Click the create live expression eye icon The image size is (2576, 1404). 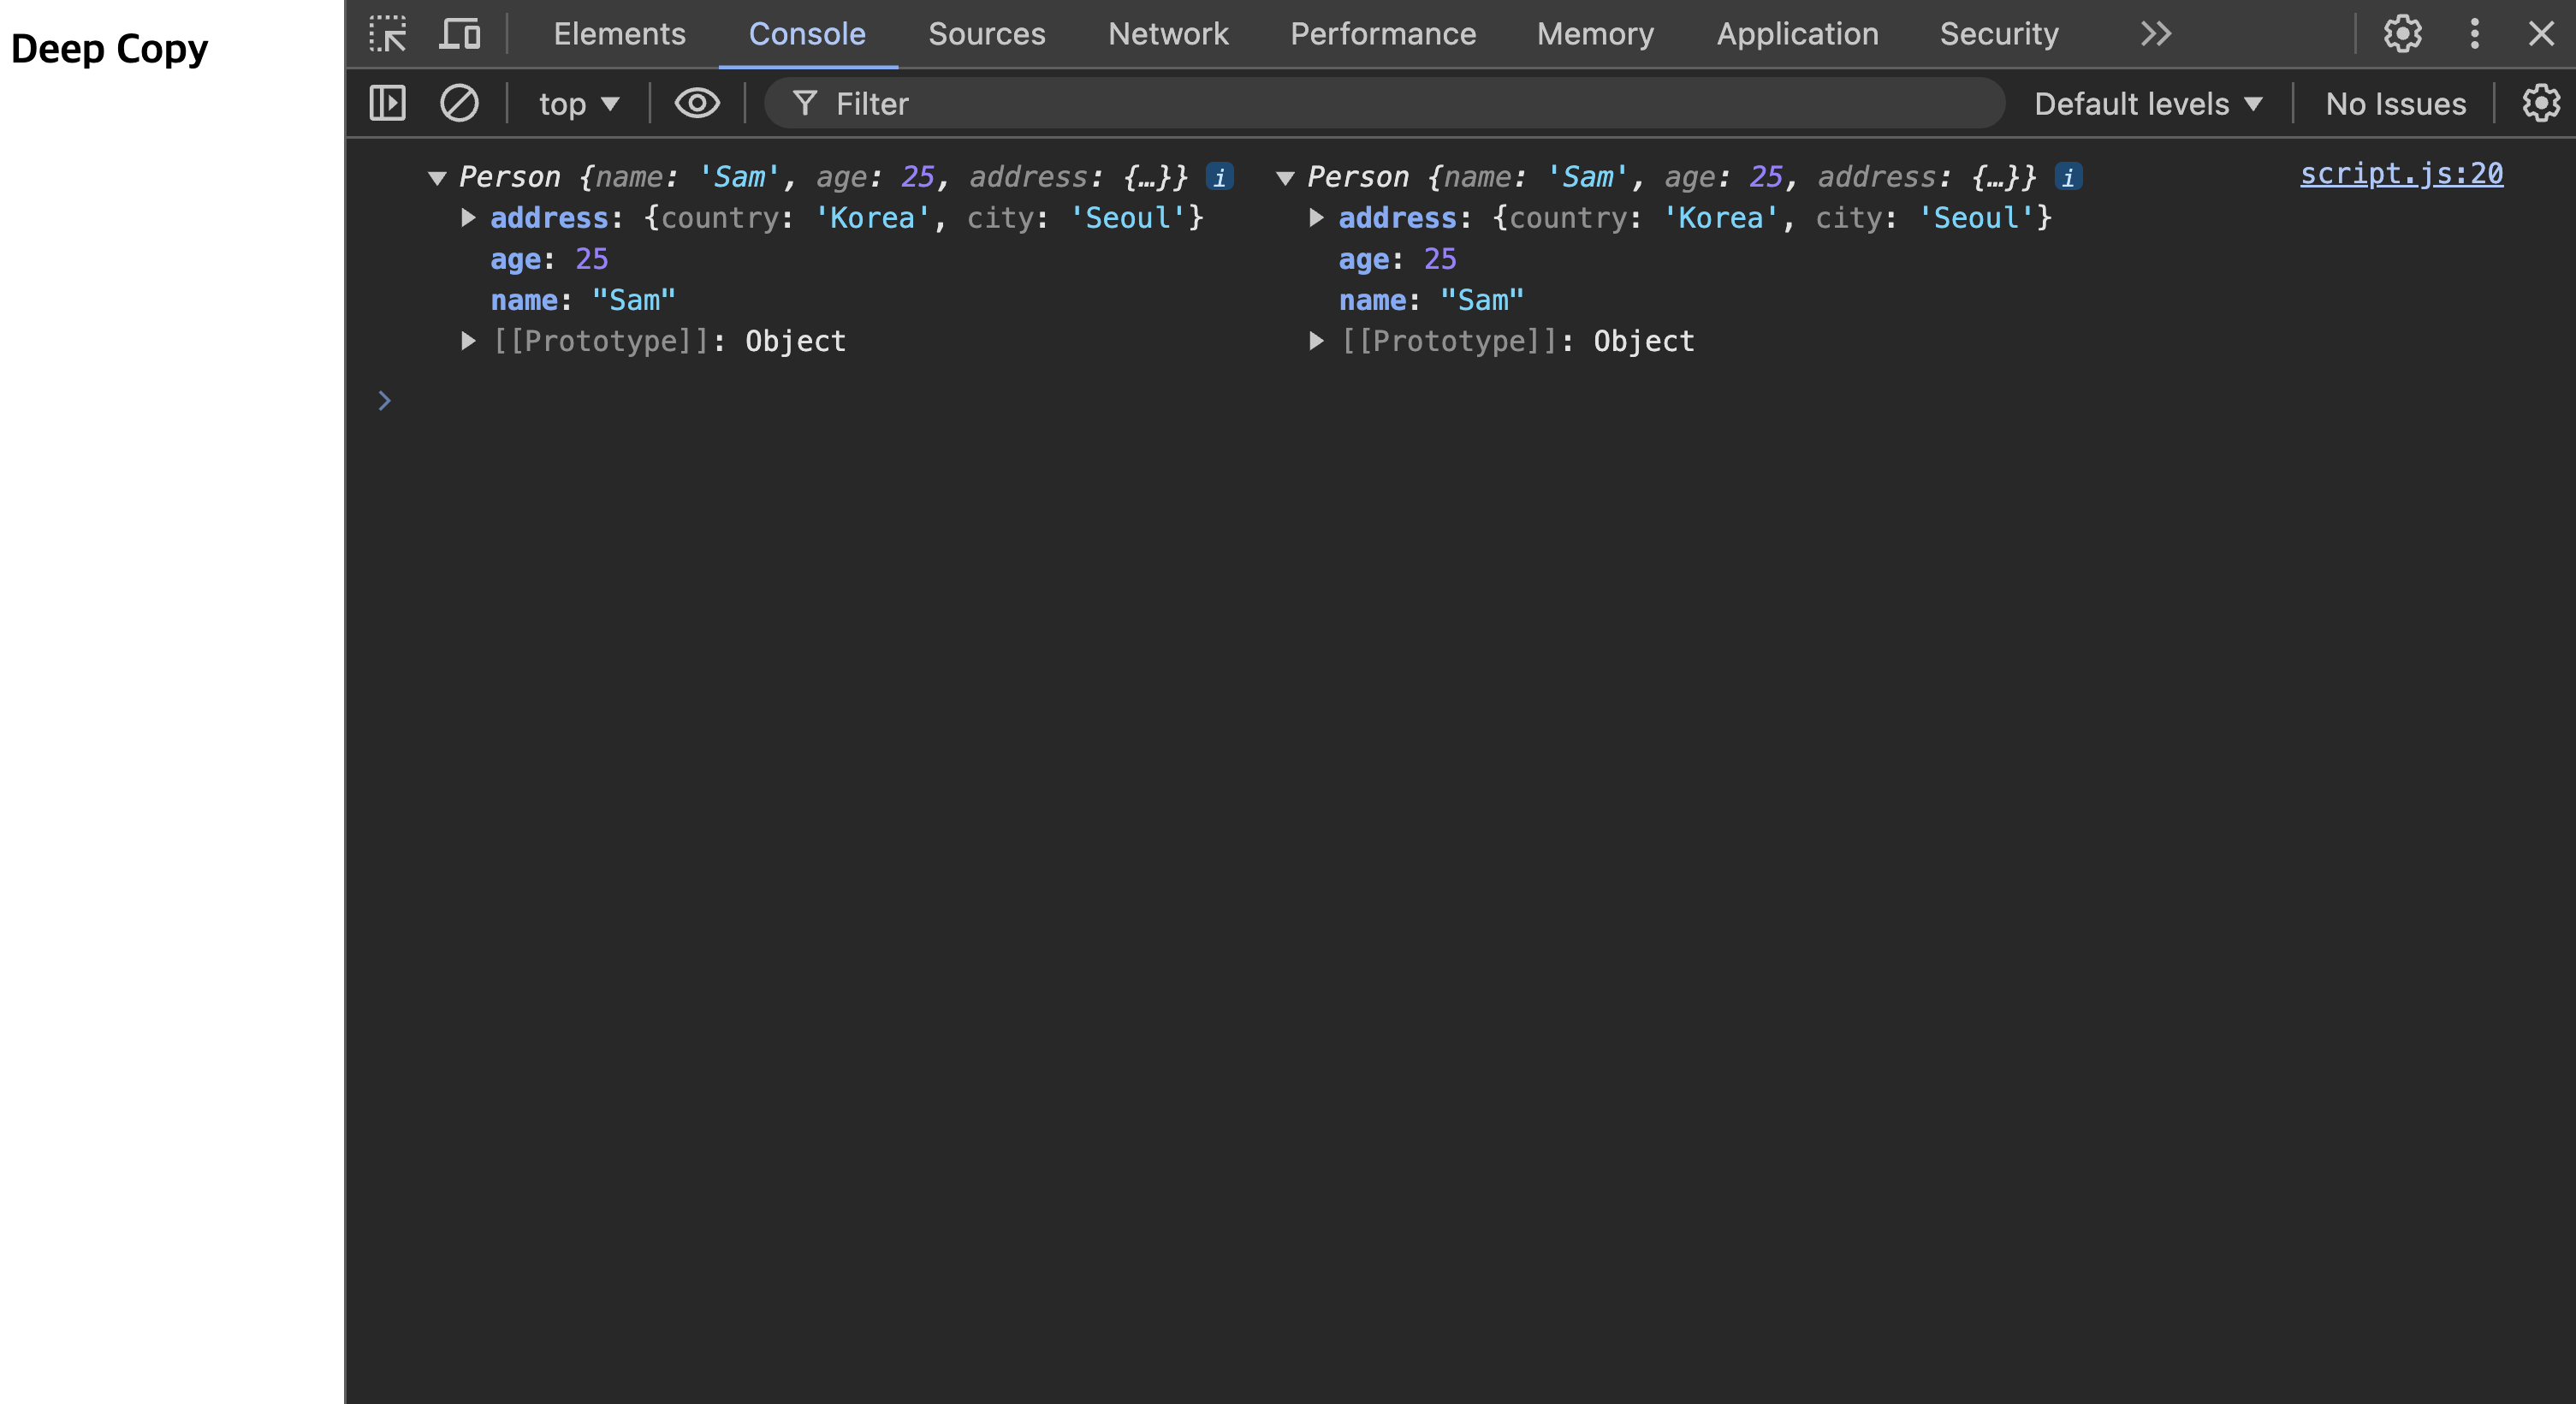(697, 103)
